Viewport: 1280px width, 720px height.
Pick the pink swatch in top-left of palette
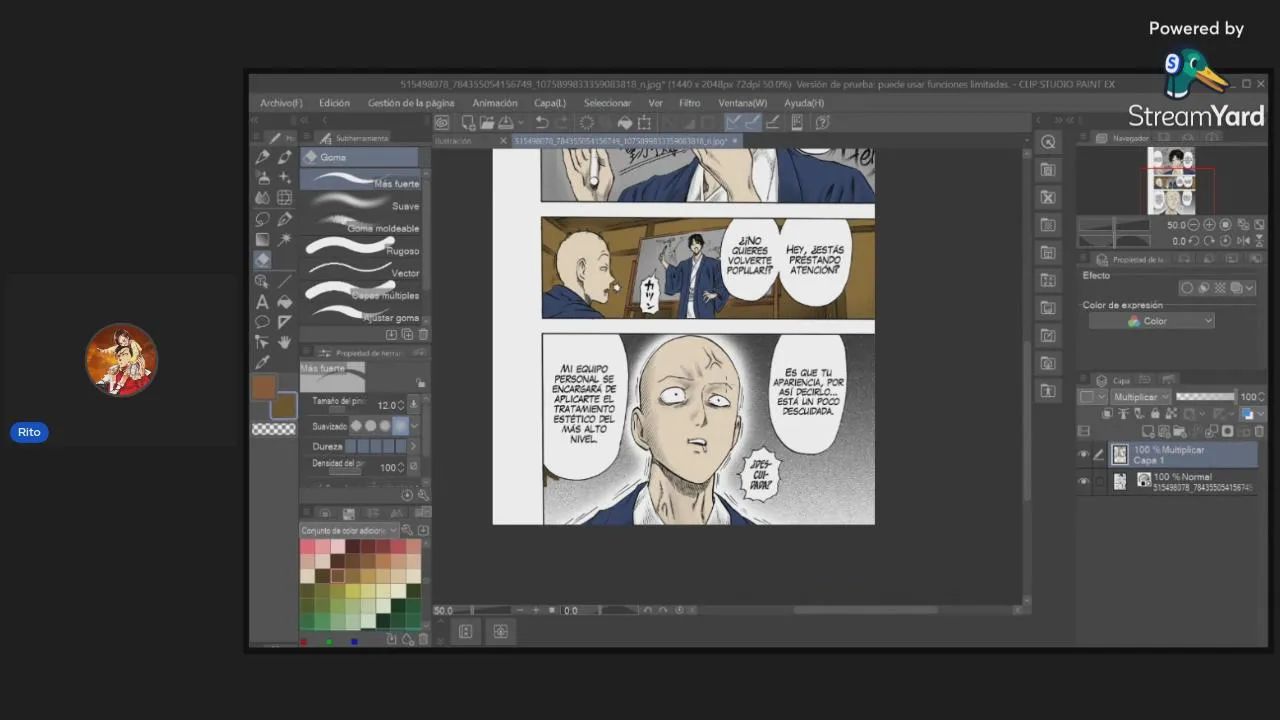[x=307, y=547]
